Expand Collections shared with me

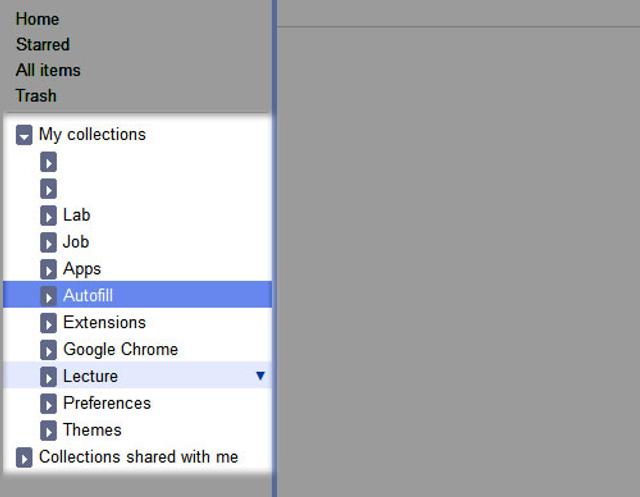(x=25, y=458)
